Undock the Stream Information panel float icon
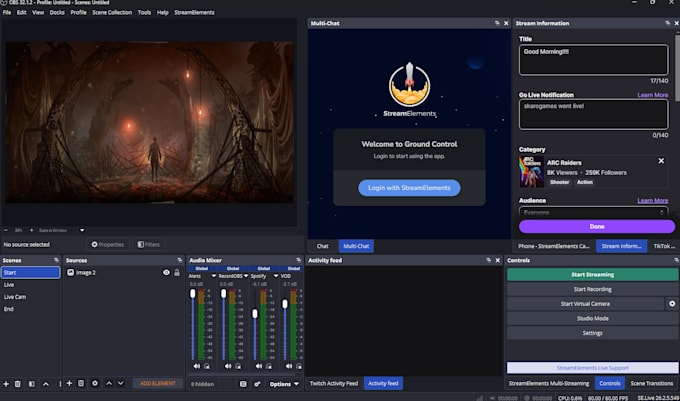This screenshot has height=401, width=680. point(667,23)
